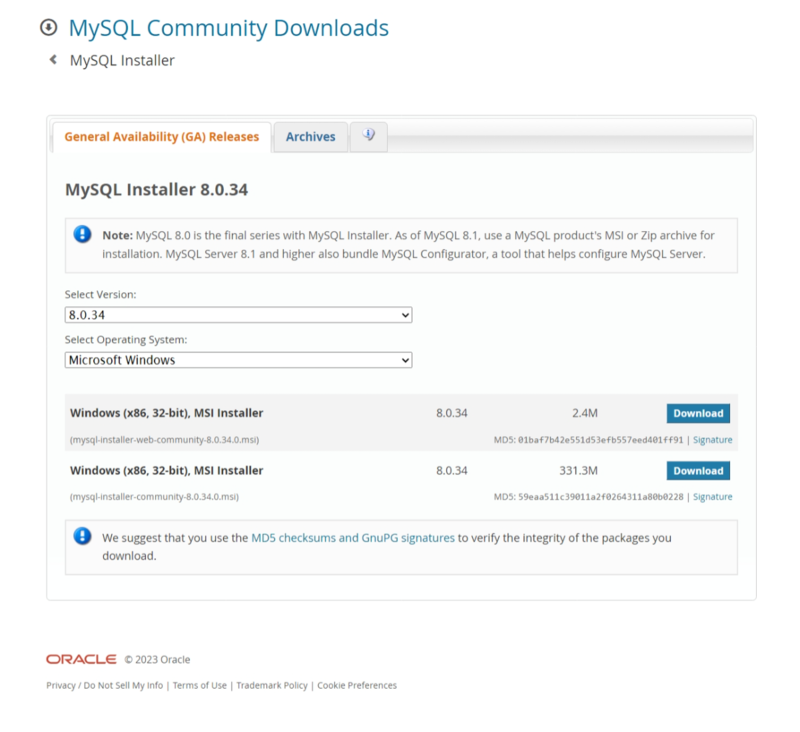The image size is (800, 732).
Task: Open the MD5 checksums and GnuPG signatures link
Action: pyautogui.click(x=353, y=538)
